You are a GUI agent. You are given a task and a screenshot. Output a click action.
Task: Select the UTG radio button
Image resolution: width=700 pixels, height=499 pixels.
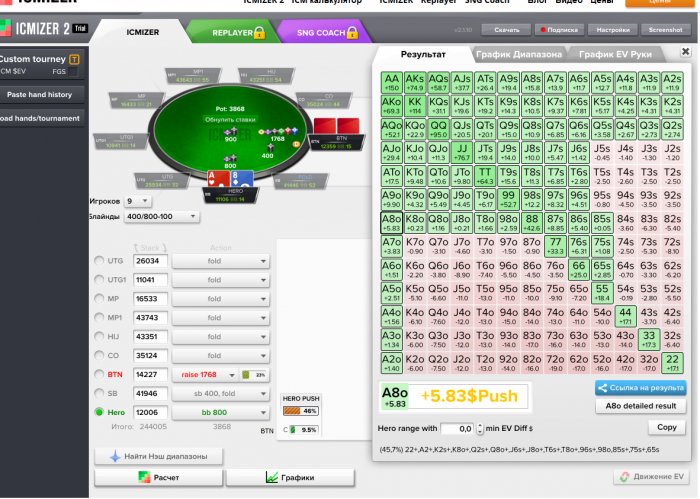tap(99, 260)
